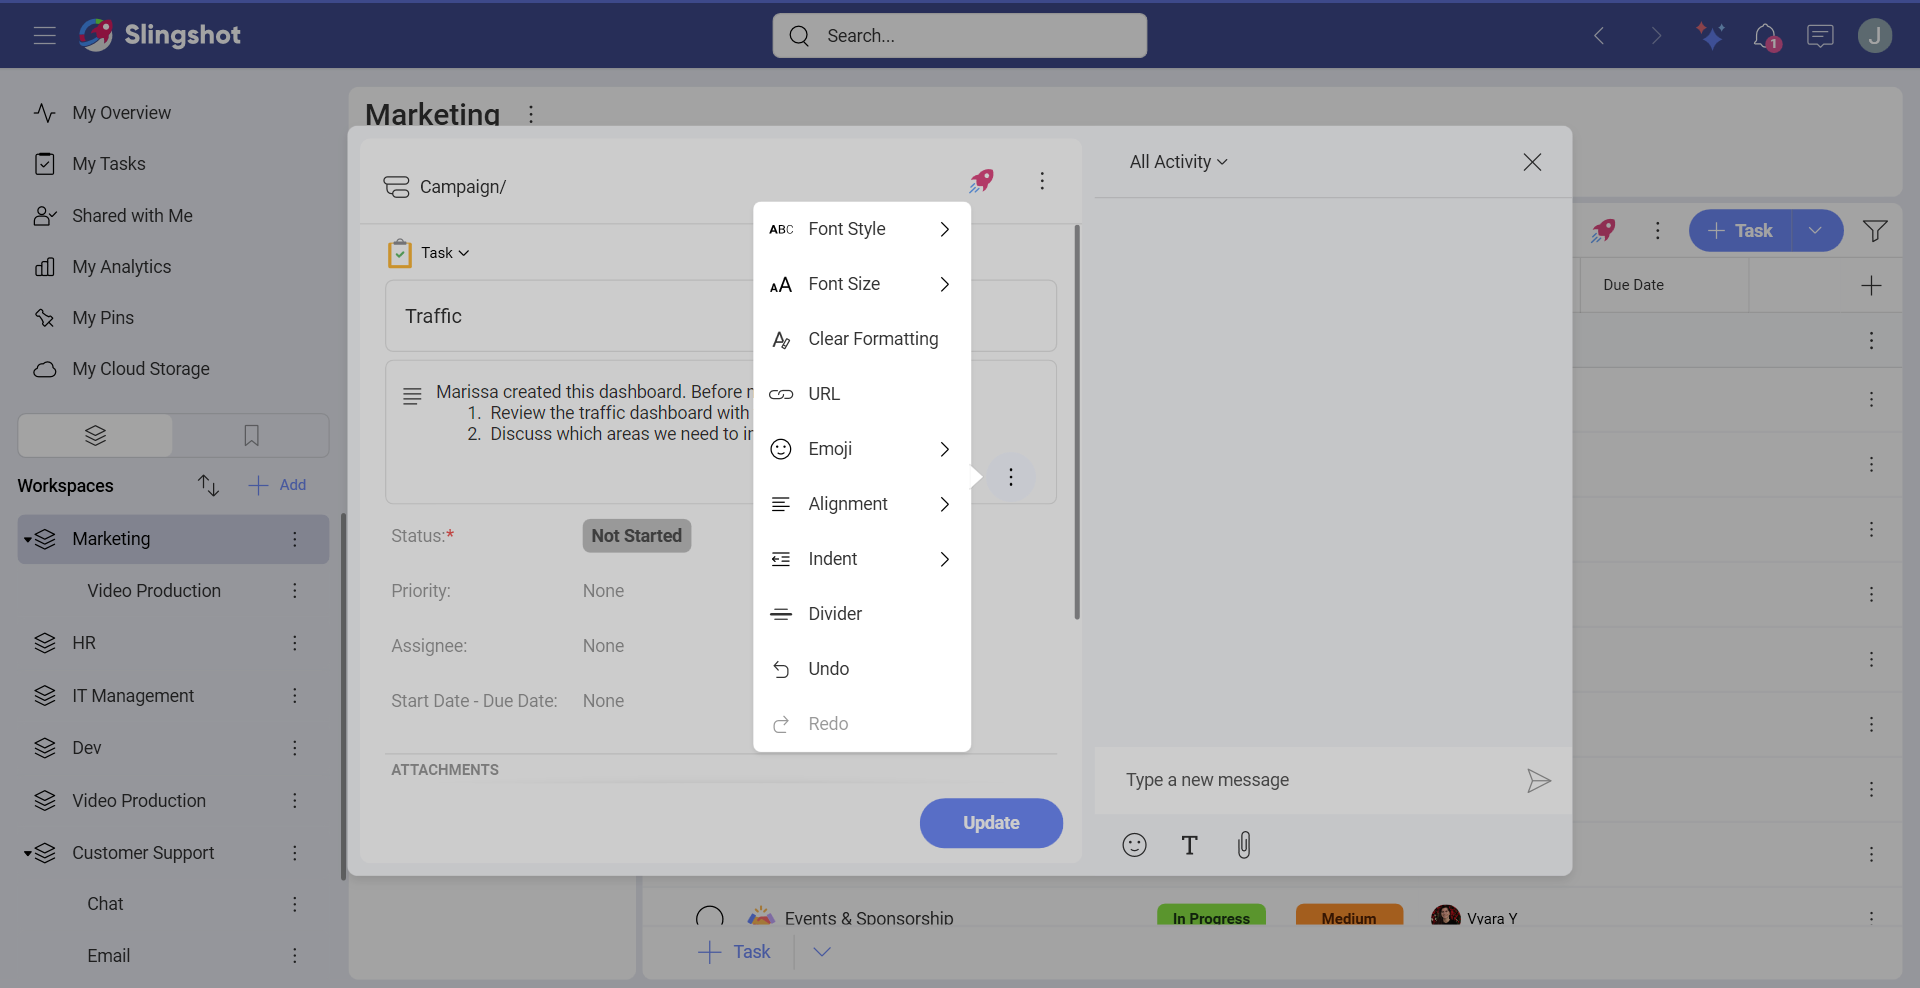Screen dimensions: 1920x988
Task: Collapse the Marketing workspace tree
Action: pos(28,539)
